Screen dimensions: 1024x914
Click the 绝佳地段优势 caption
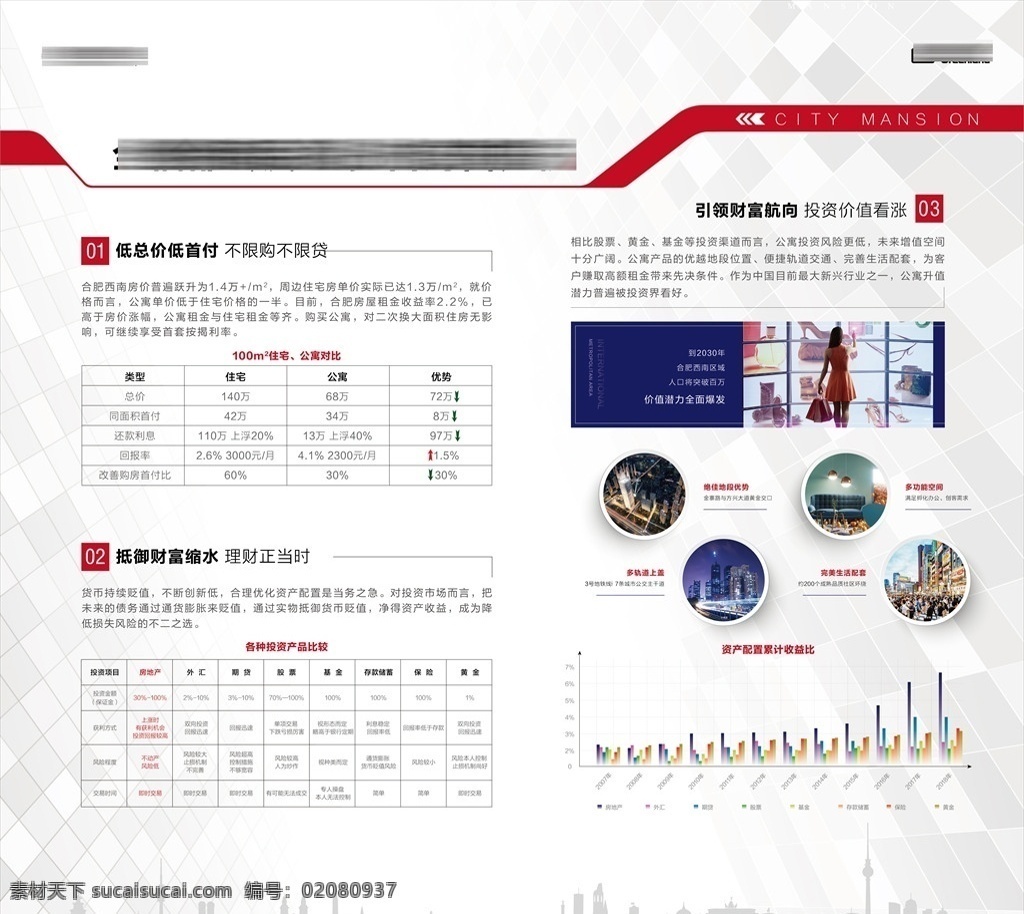pos(726,487)
